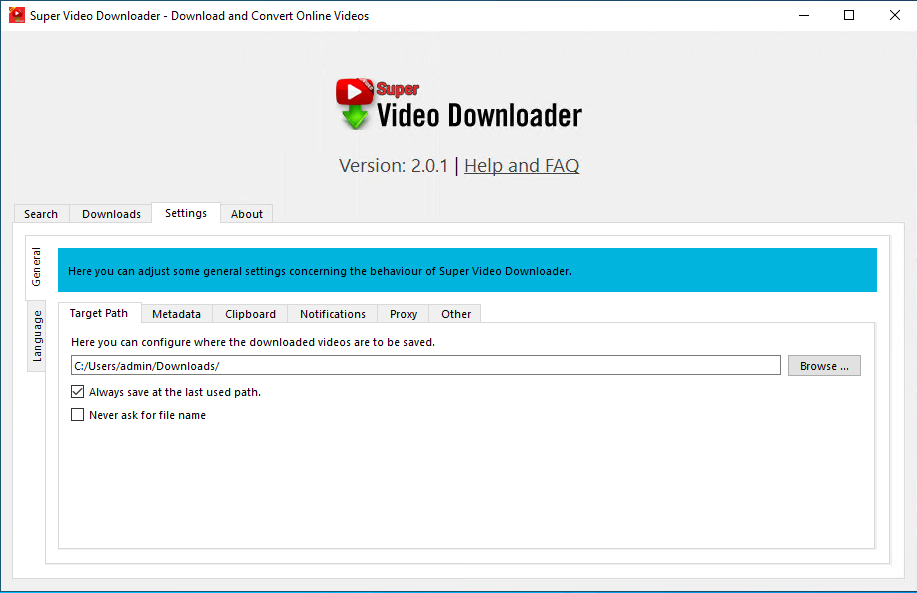
Task: Open the About tab
Action: coord(247,214)
